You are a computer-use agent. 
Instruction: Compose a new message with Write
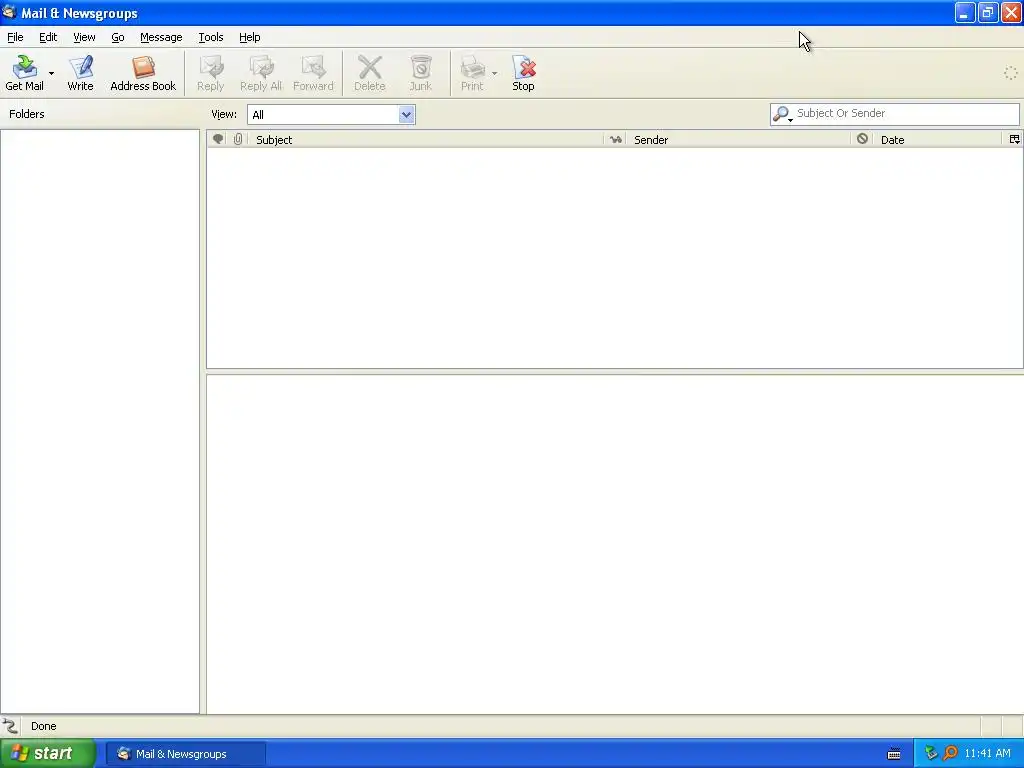point(80,72)
